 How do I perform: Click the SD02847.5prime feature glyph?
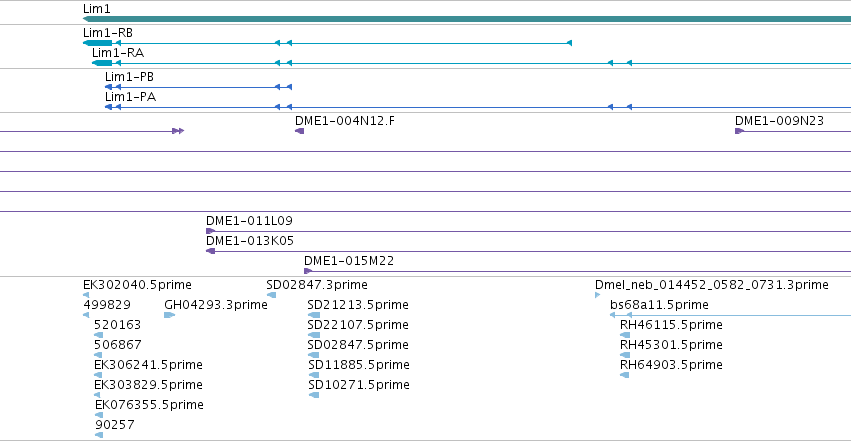pyautogui.click(x=313, y=355)
